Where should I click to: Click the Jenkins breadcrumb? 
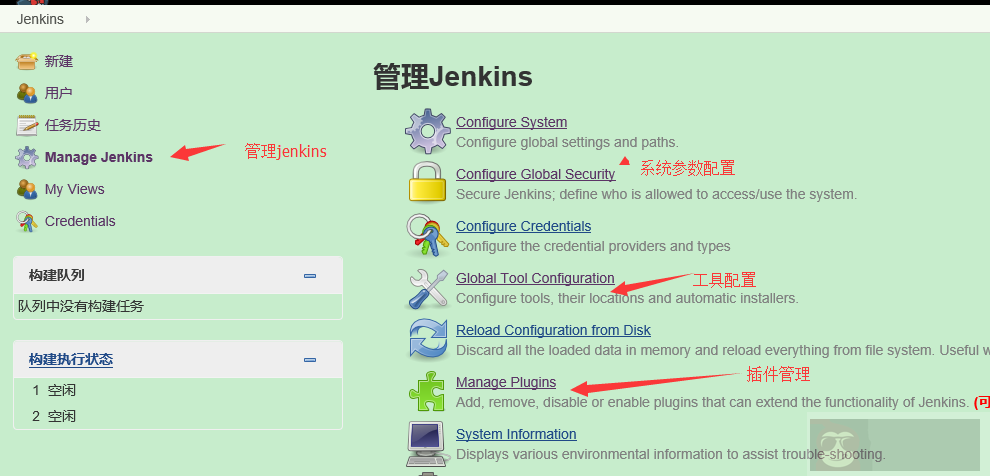click(x=40, y=19)
